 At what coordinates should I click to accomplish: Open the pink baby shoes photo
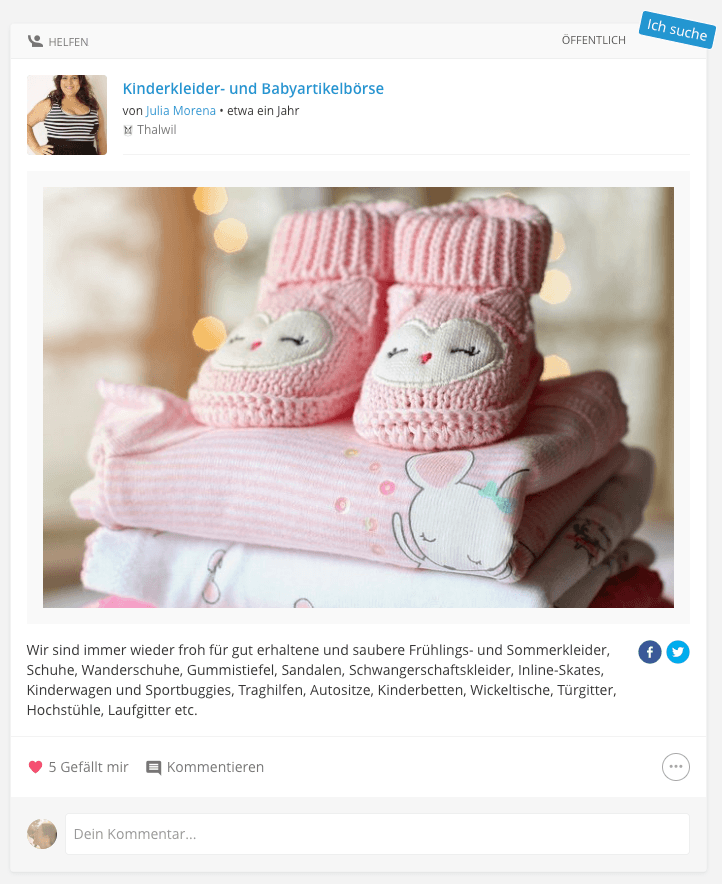click(358, 397)
